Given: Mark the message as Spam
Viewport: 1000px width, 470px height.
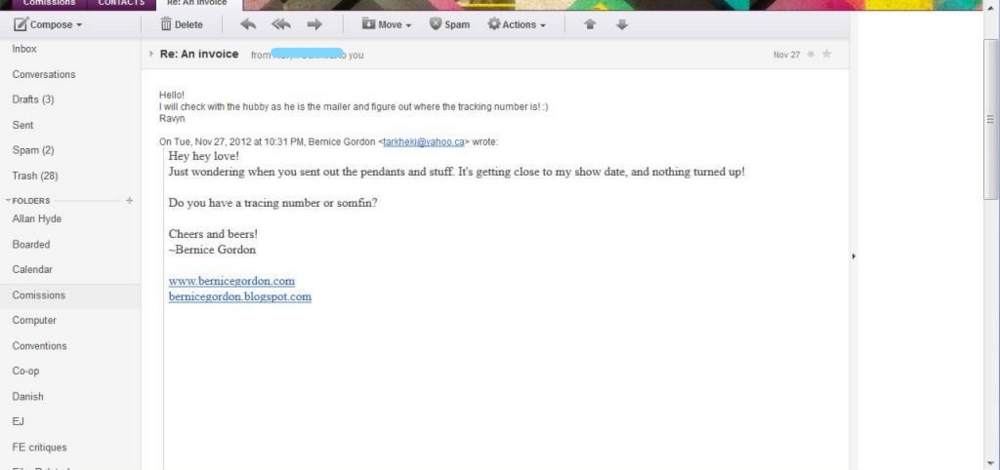Looking at the screenshot, I should 450,25.
